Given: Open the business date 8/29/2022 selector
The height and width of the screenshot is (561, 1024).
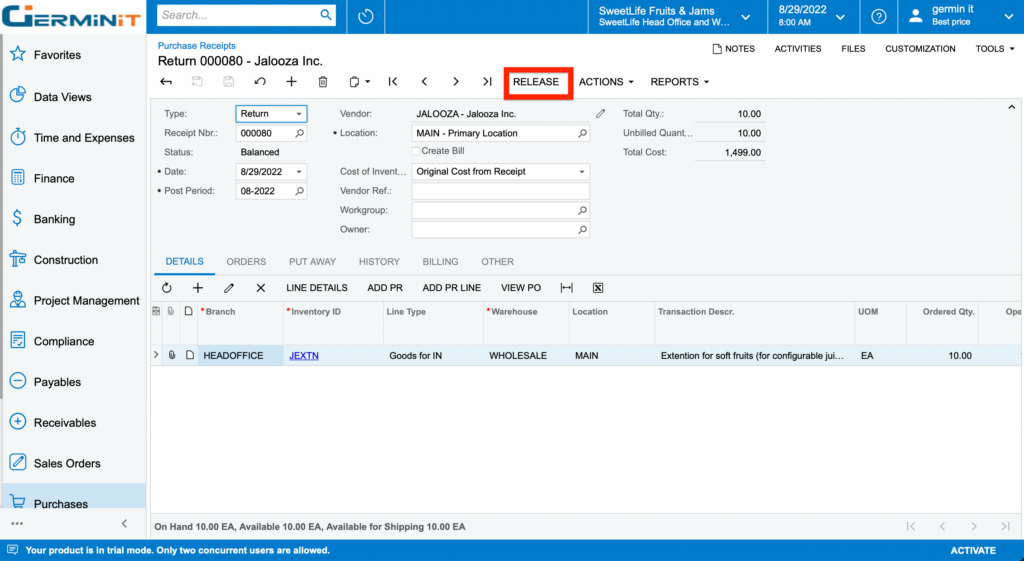Looking at the screenshot, I should point(812,16).
